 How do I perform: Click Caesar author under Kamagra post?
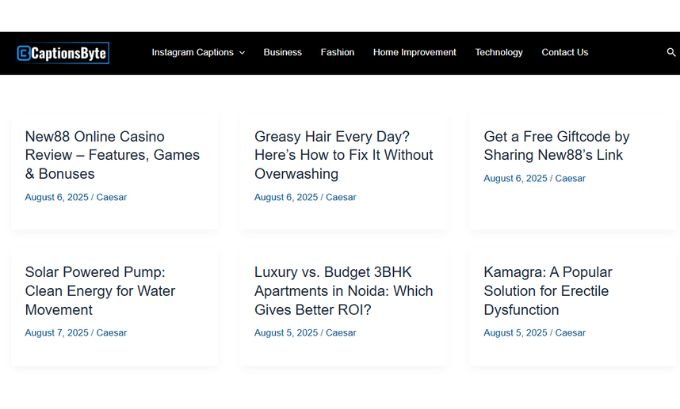pos(570,333)
